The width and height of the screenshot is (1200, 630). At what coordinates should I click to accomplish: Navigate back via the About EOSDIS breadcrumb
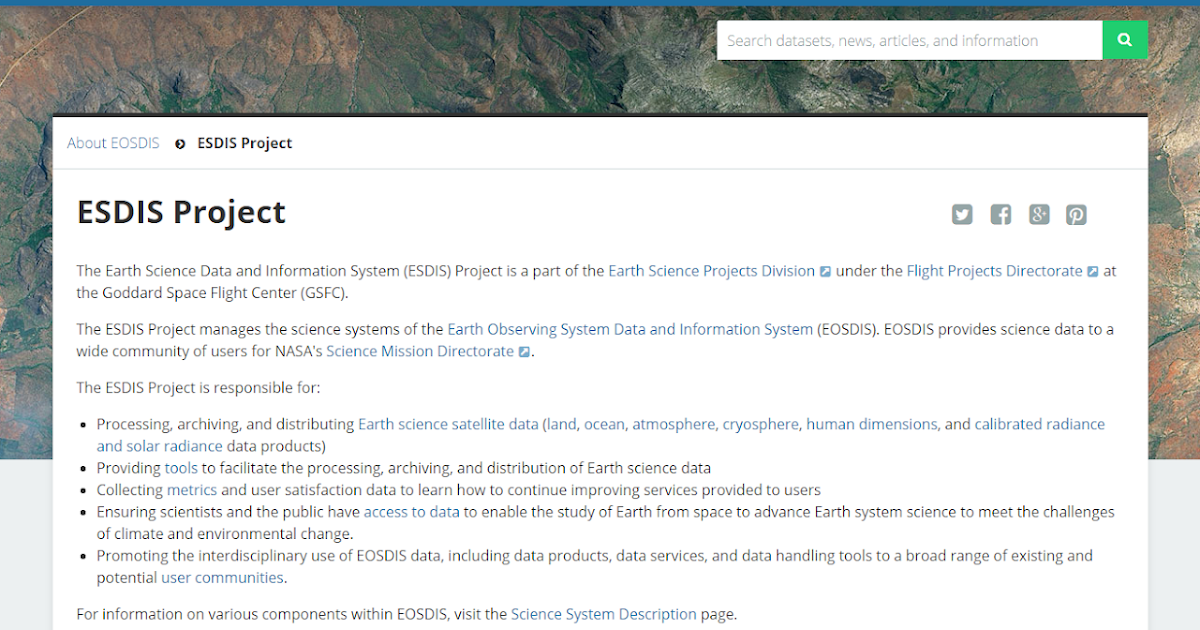pyautogui.click(x=113, y=143)
